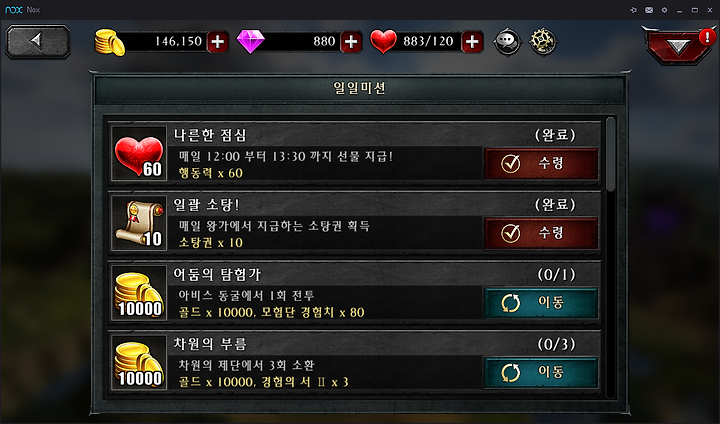Select 차원의 부름 gold 10000 thumbnail
This screenshot has width=720, height=424.
pyautogui.click(x=139, y=362)
